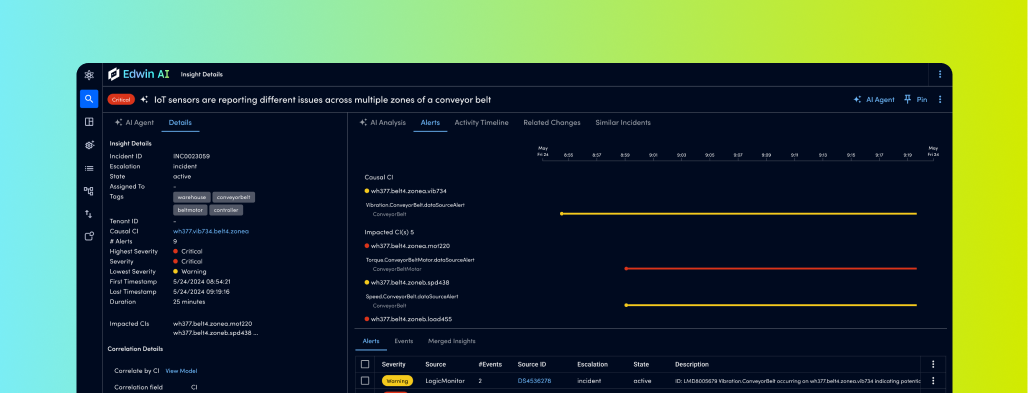Switch to the AI Analysis tab

tap(383, 123)
